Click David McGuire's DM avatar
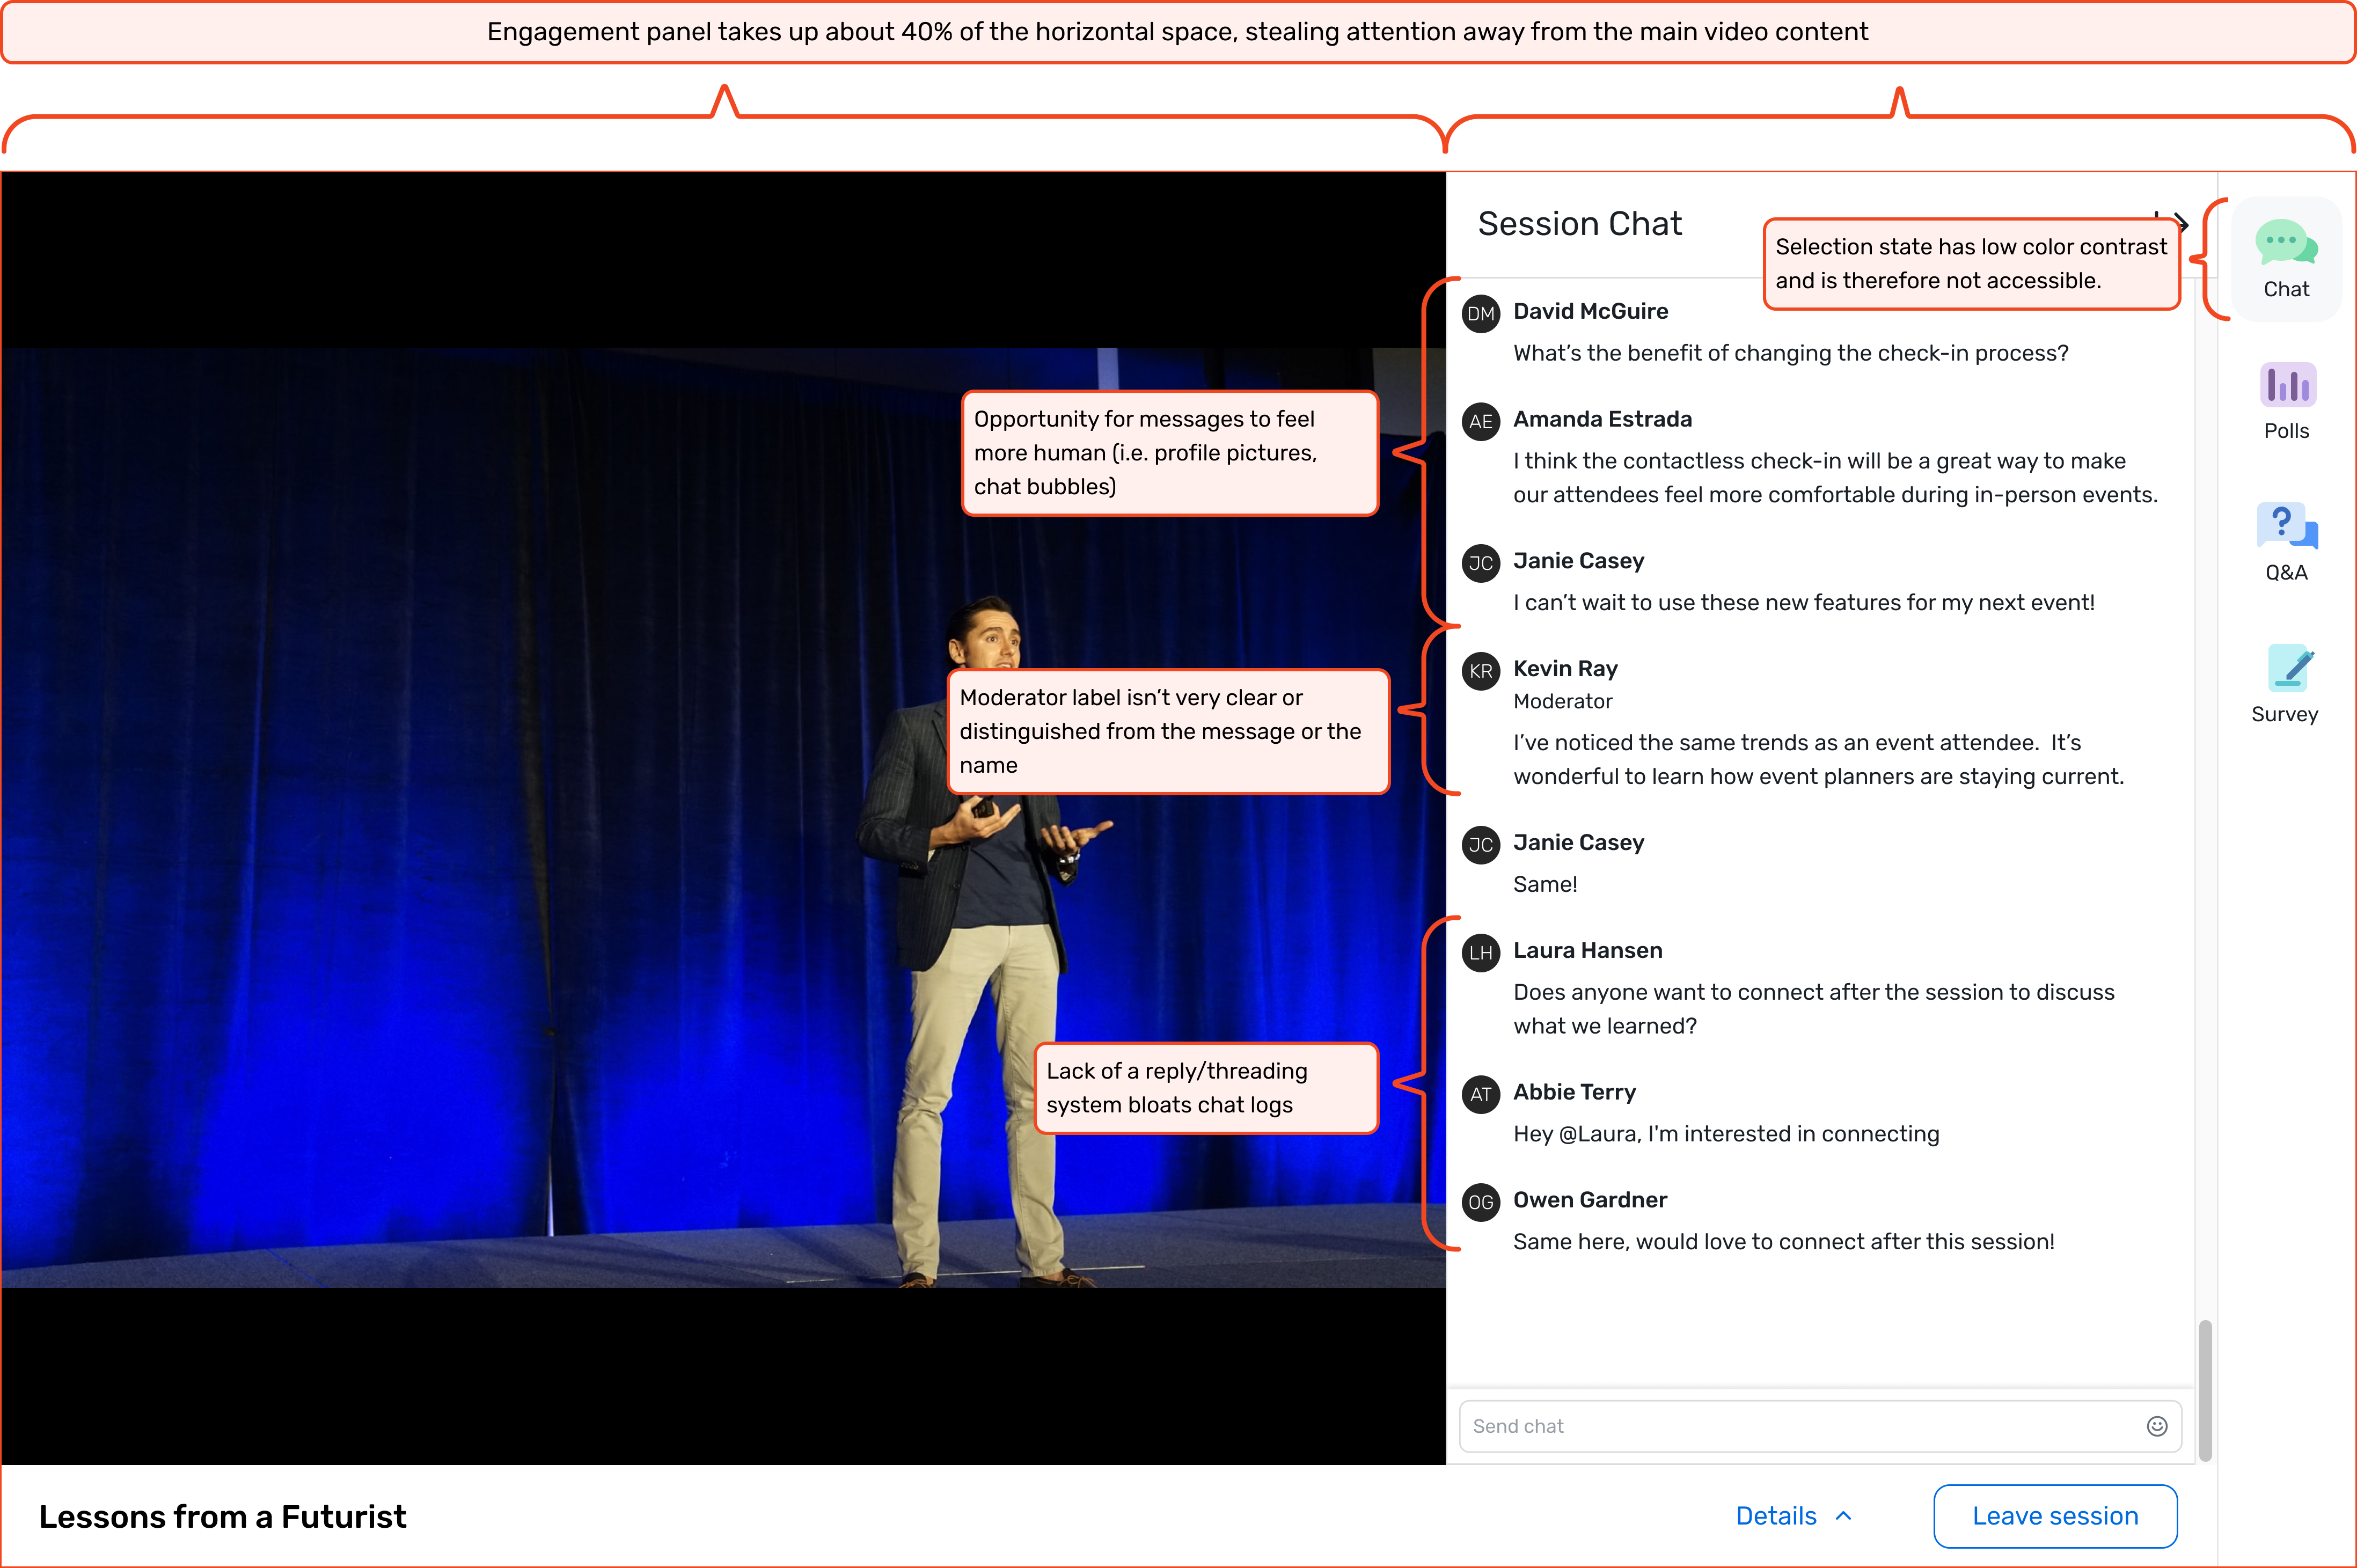 (x=1480, y=314)
